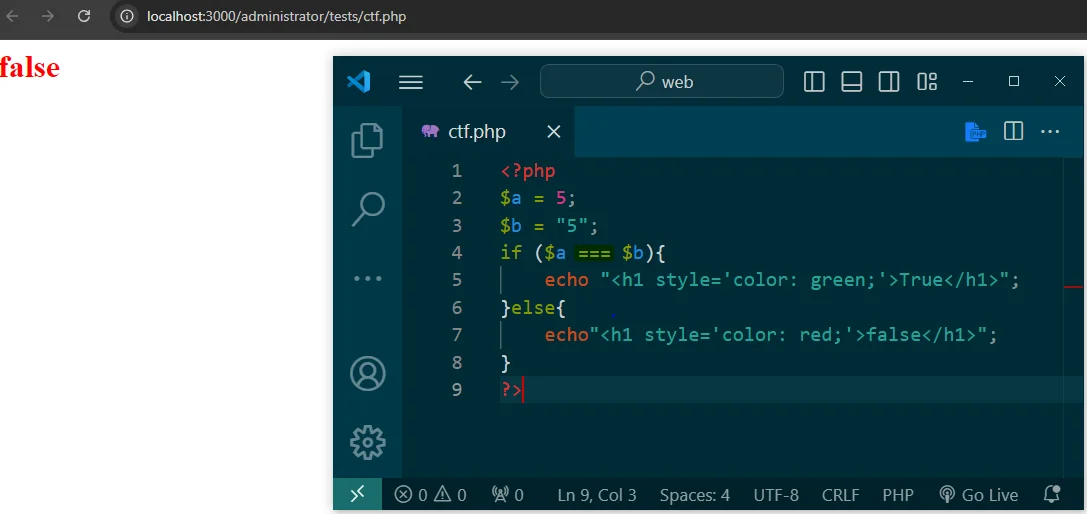This screenshot has height=514, width=1087.
Task: Click the web search command center box
Action: pos(662,82)
